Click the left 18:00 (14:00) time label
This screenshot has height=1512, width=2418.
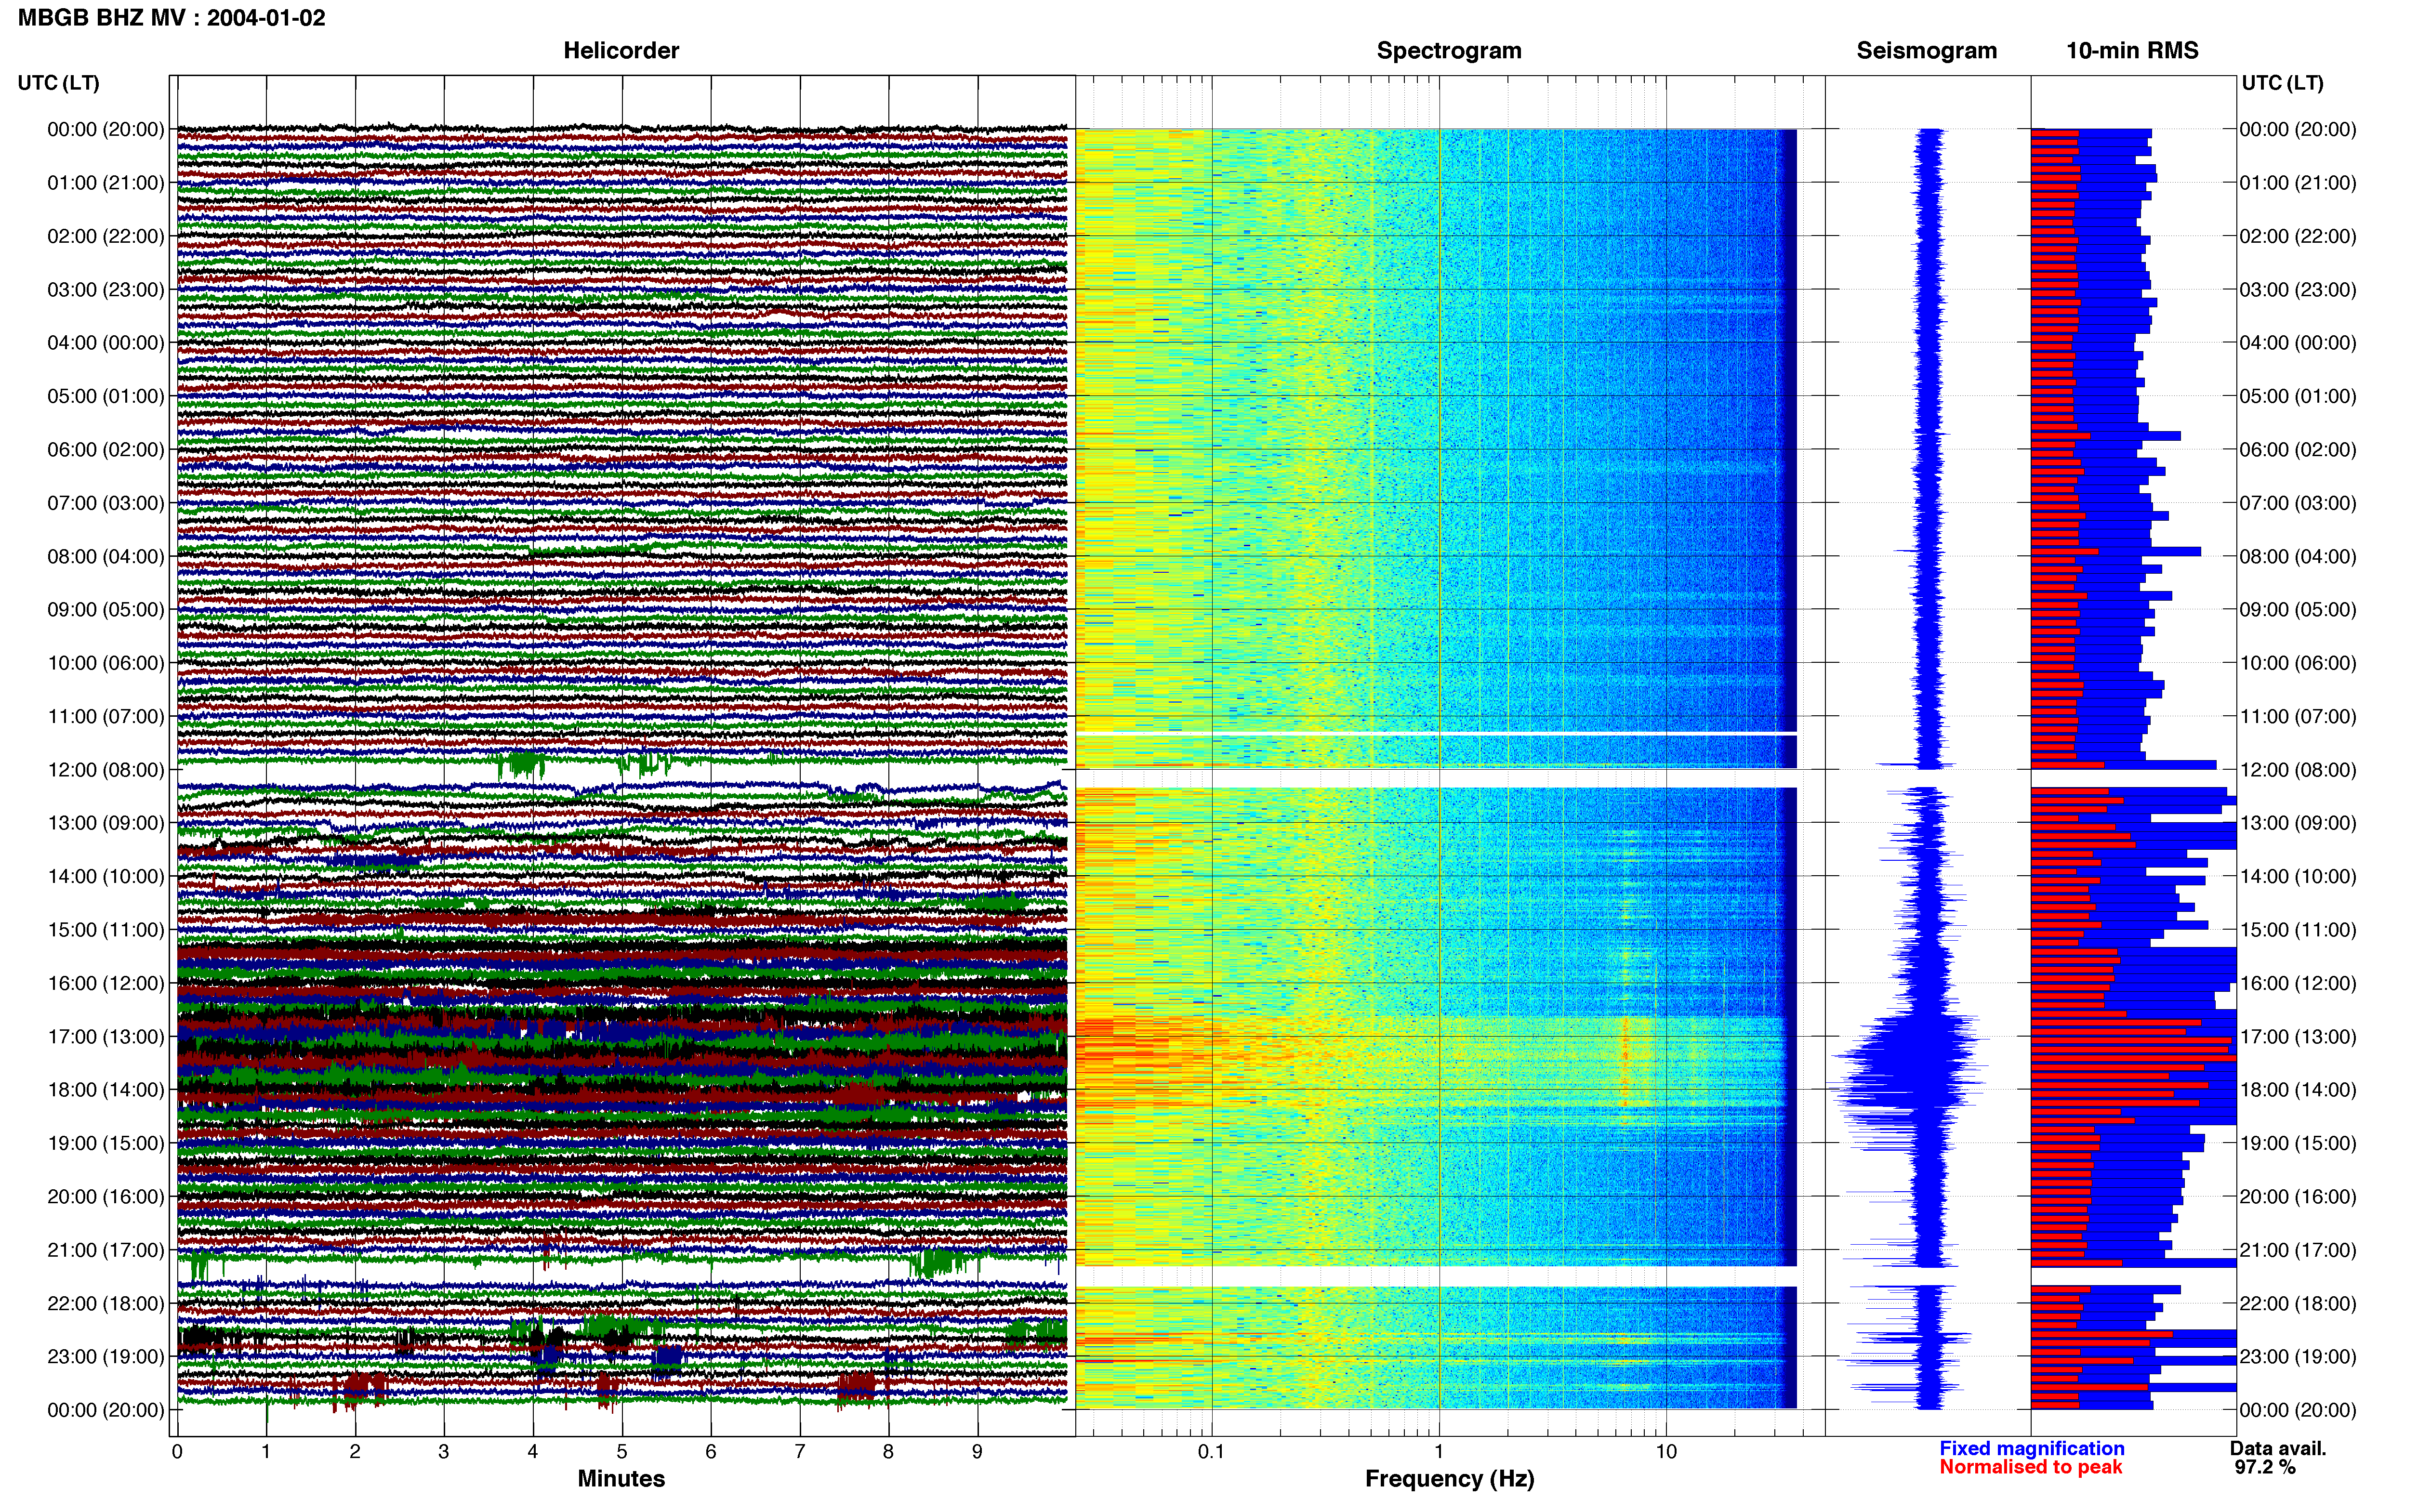106,1090
